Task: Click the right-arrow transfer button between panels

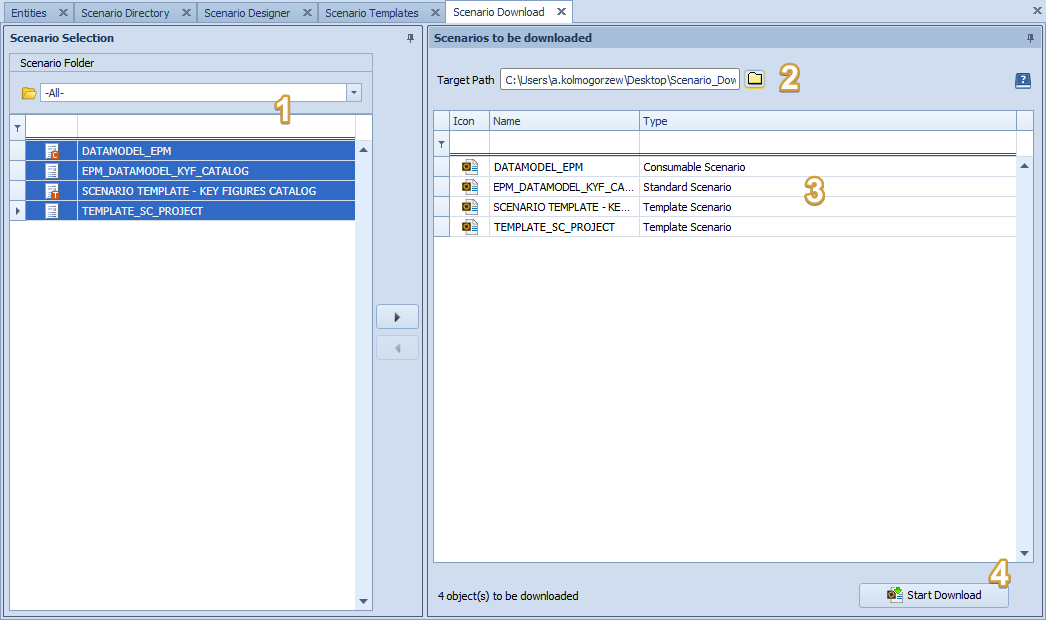Action: coord(397,316)
